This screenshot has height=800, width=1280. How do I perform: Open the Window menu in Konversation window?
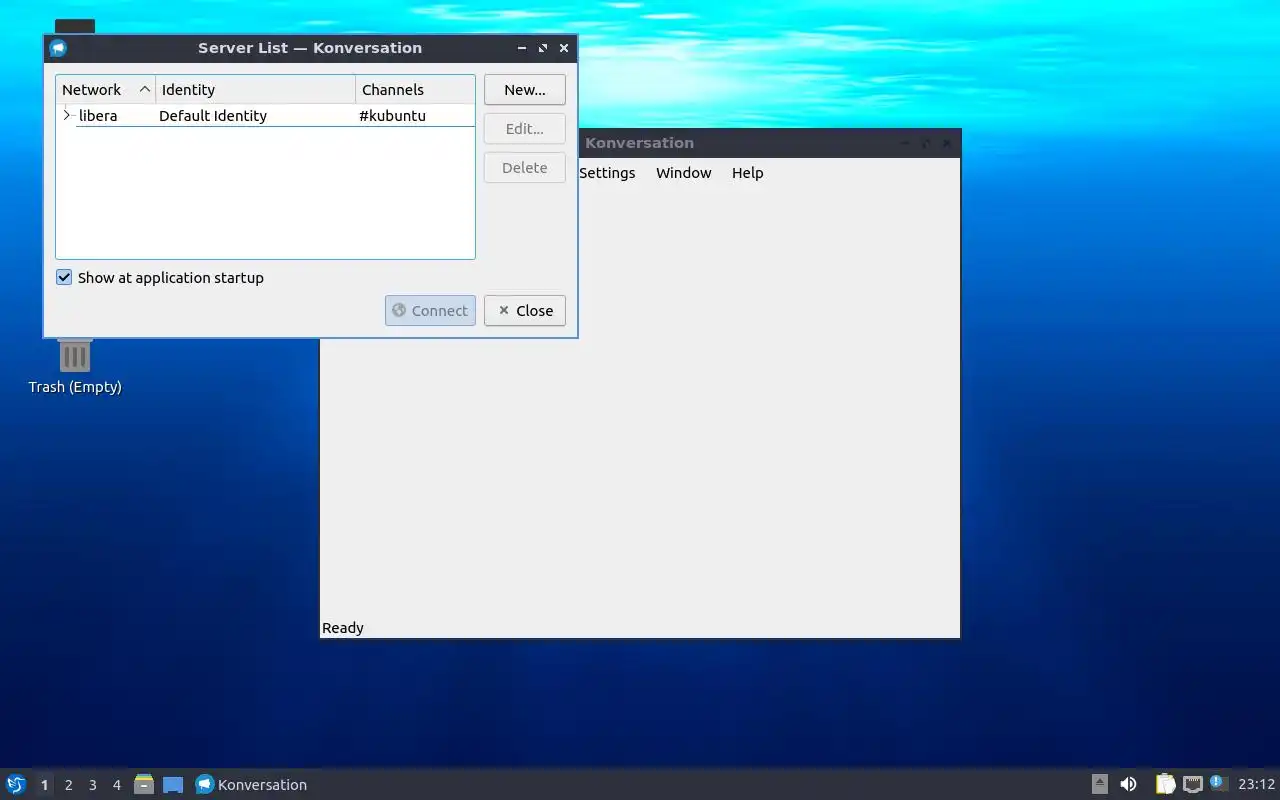point(684,172)
